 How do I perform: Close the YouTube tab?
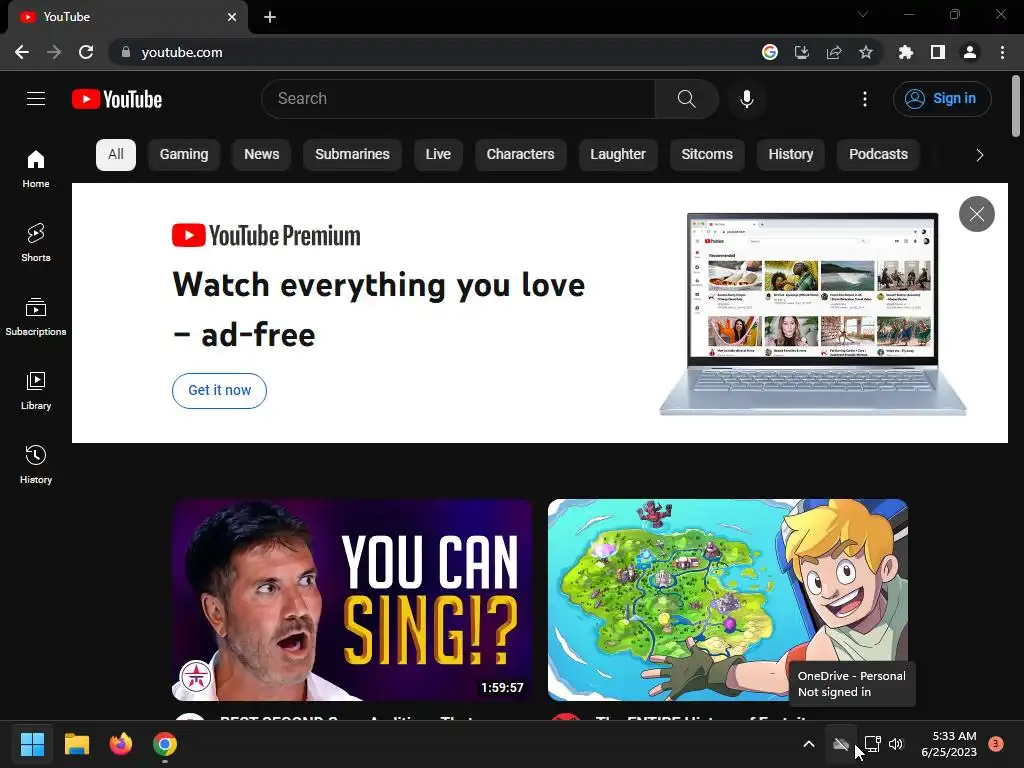point(232,17)
